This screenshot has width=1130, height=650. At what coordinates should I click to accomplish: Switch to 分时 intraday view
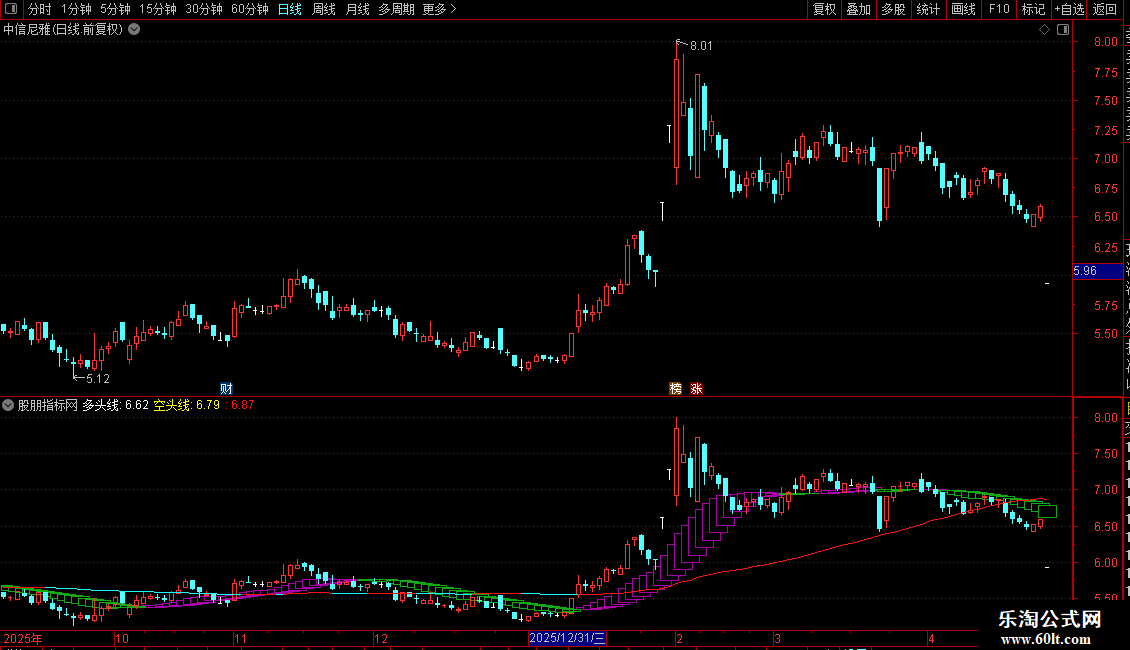(40, 9)
